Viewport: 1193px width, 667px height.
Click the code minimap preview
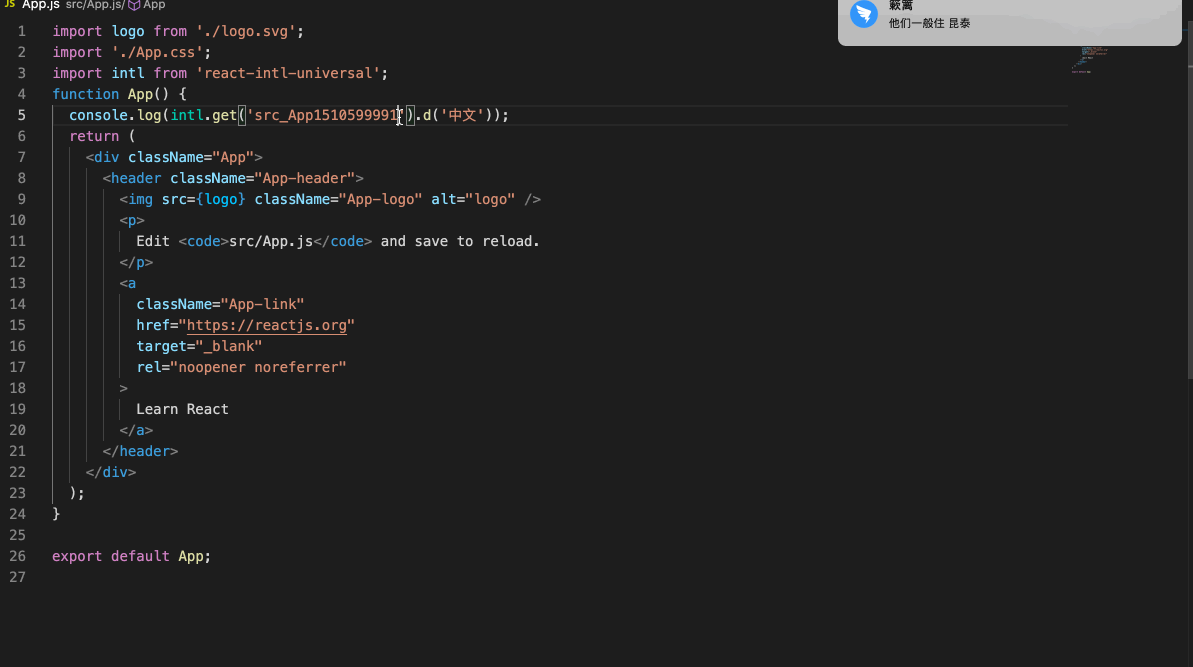[x=1090, y=59]
